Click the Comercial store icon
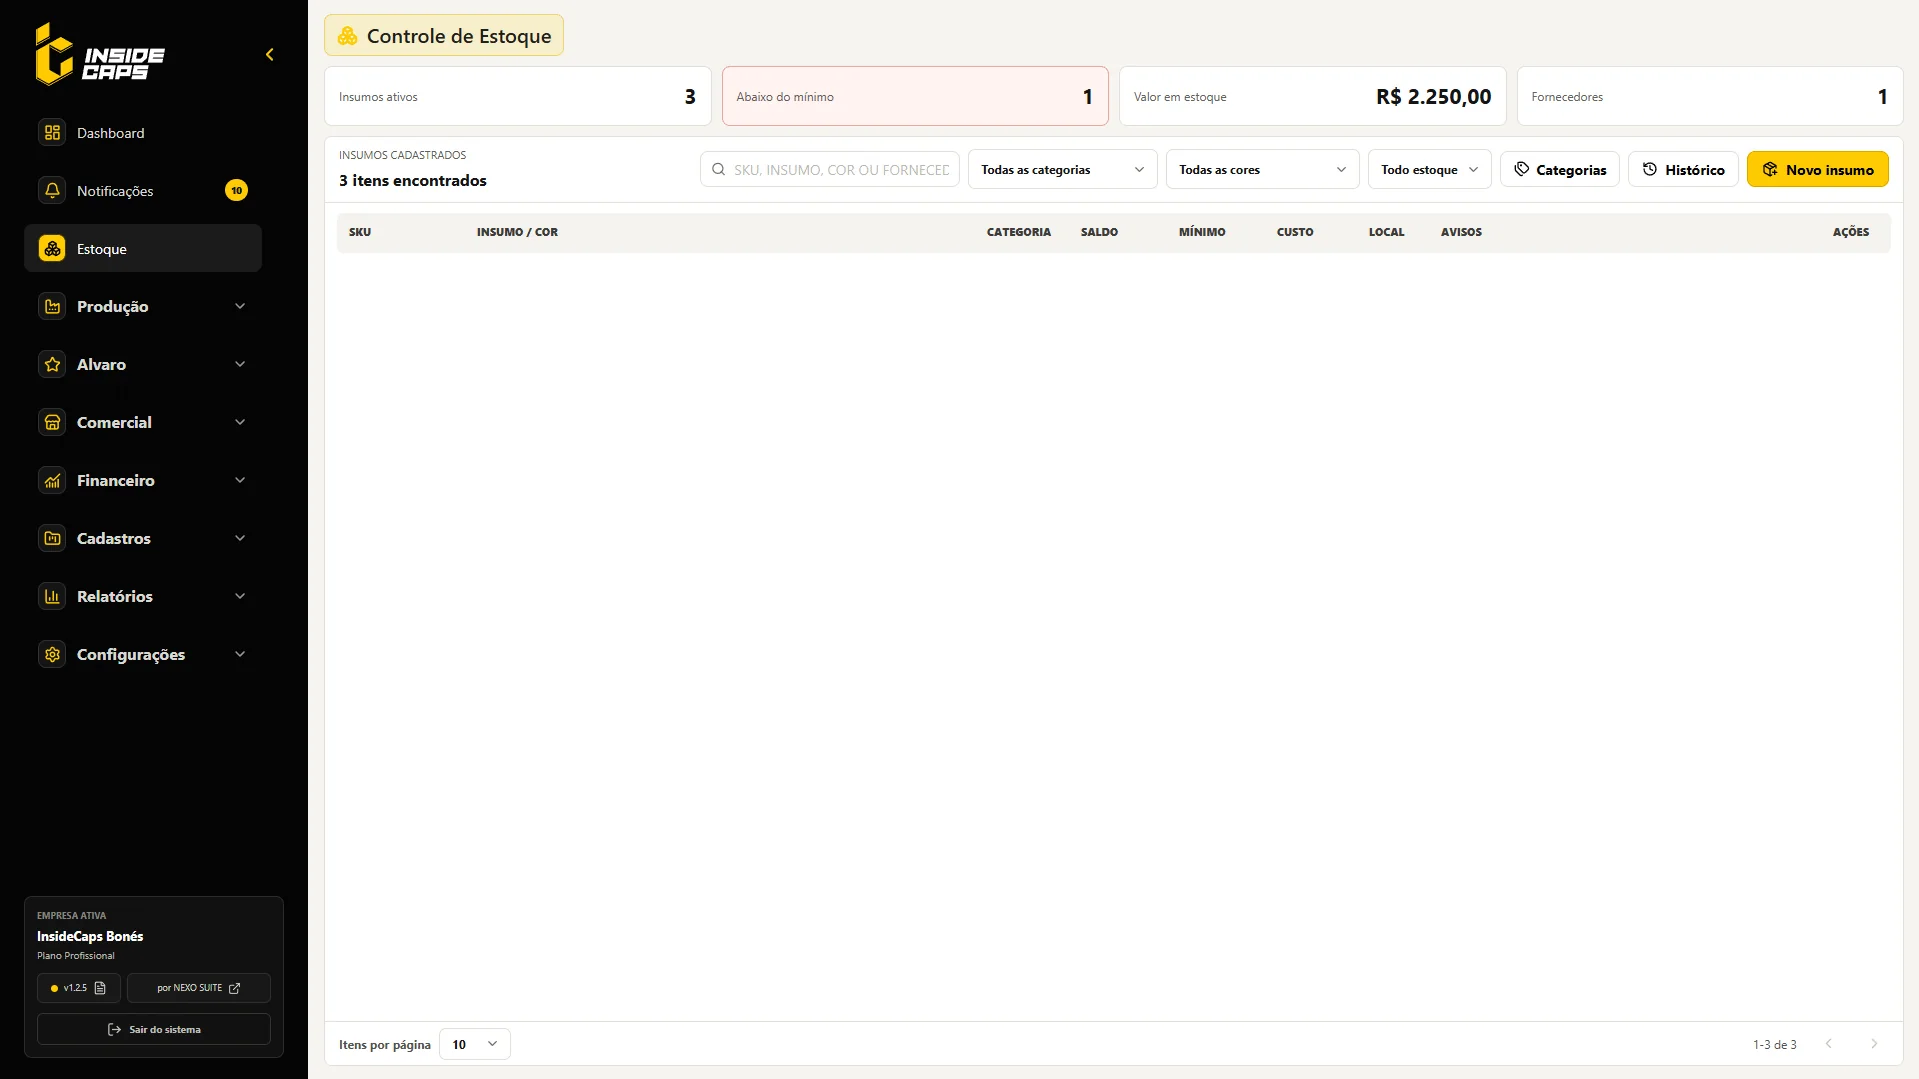Image resolution: width=1919 pixels, height=1079 pixels. (x=52, y=423)
